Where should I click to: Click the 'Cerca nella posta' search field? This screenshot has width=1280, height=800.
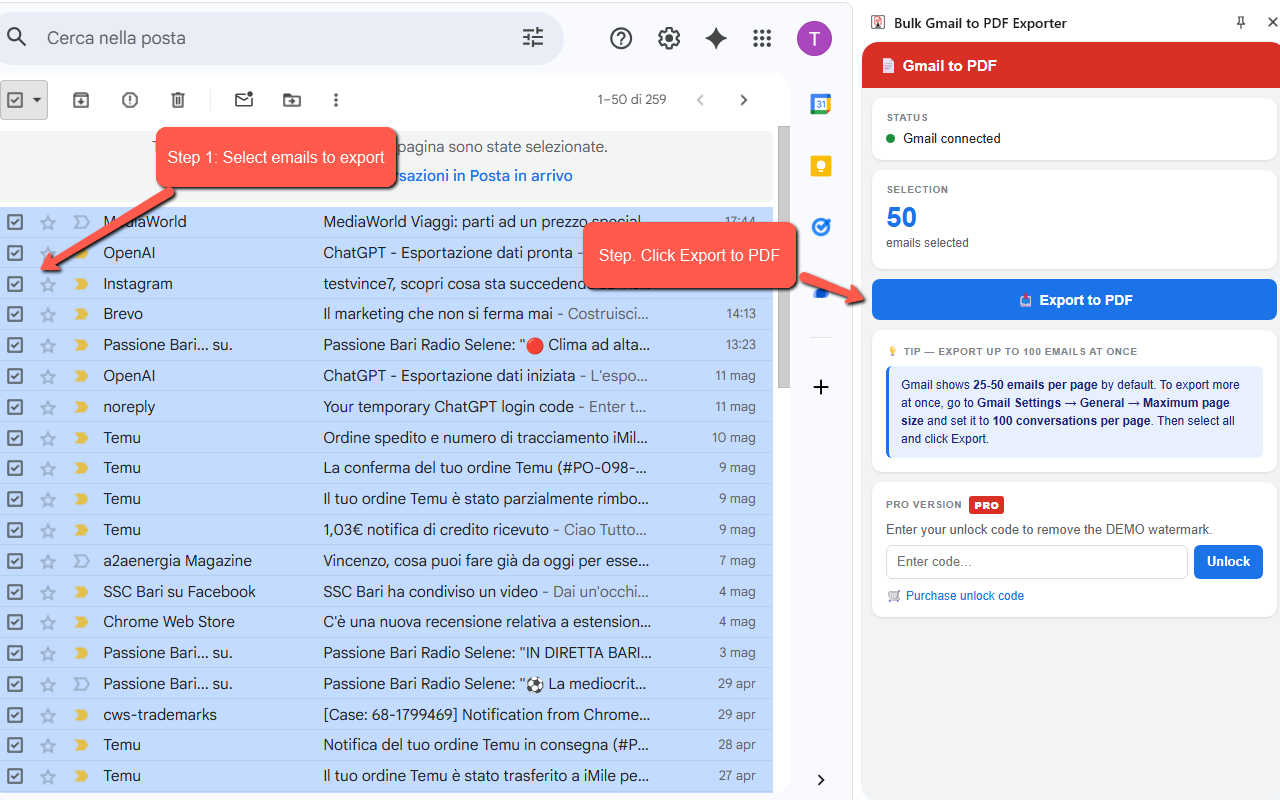click(x=280, y=38)
